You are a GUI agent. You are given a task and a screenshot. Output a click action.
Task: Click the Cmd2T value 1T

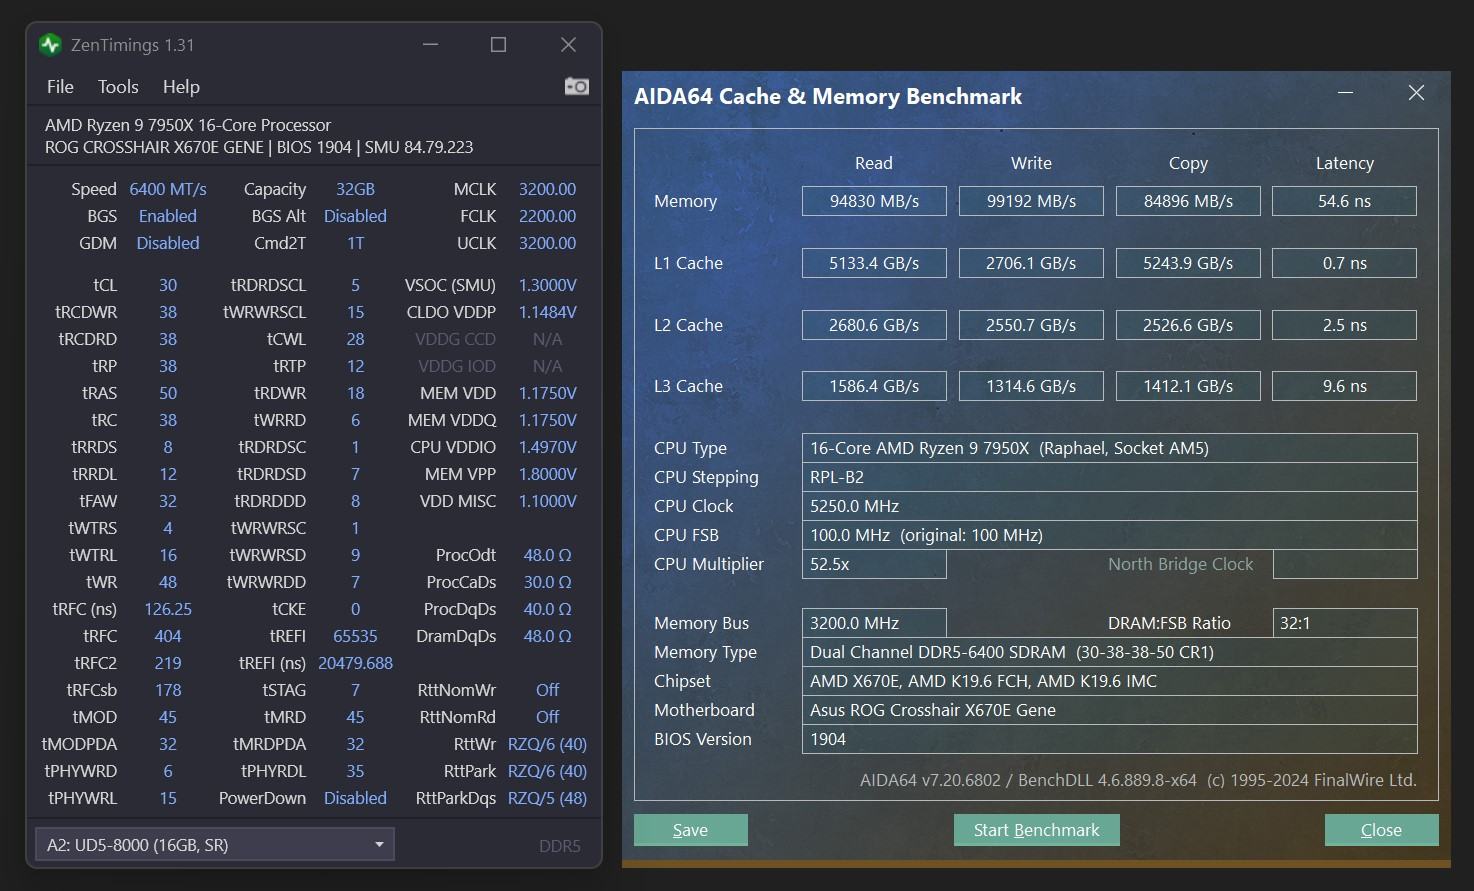(355, 243)
